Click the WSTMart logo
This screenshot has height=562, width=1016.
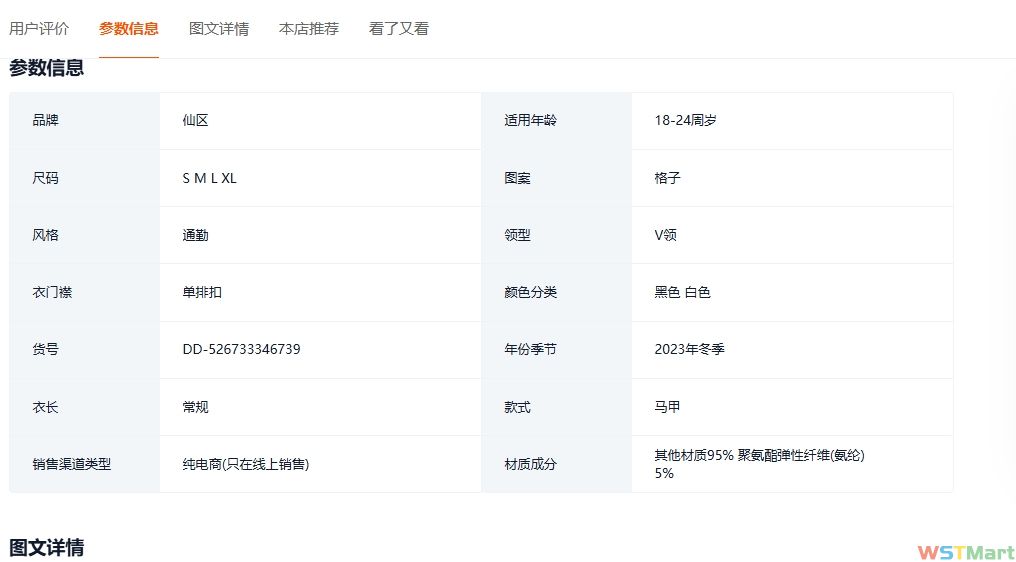pos(965,553)
